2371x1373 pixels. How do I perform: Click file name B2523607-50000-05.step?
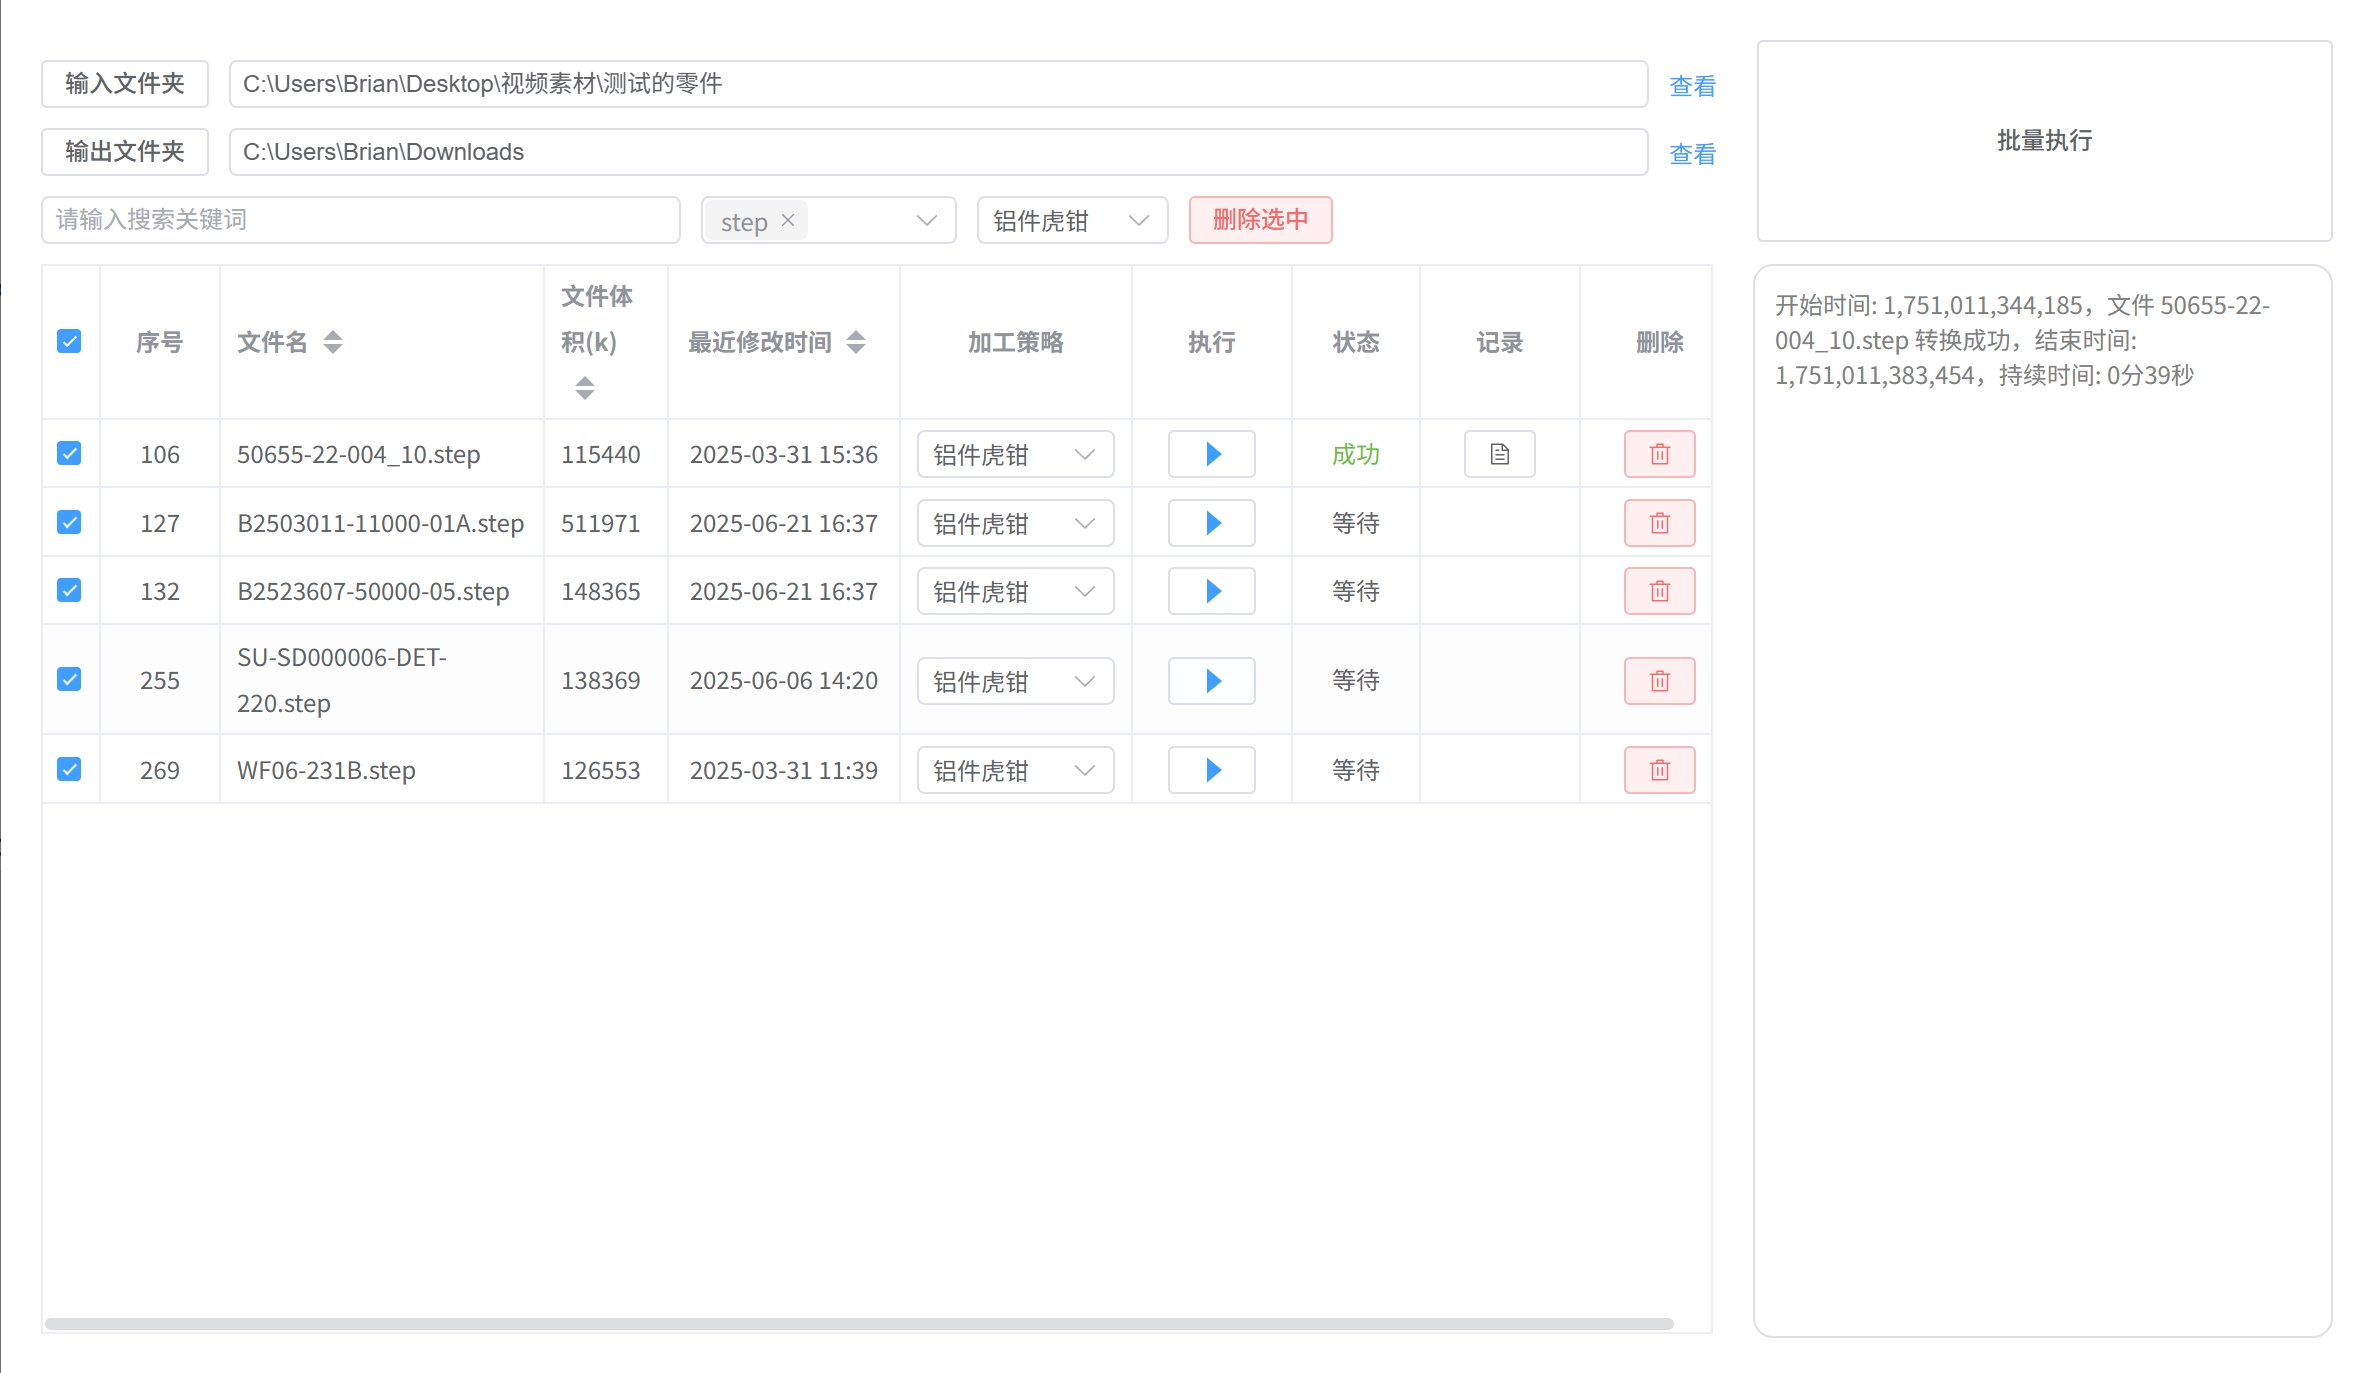(373, 591)
